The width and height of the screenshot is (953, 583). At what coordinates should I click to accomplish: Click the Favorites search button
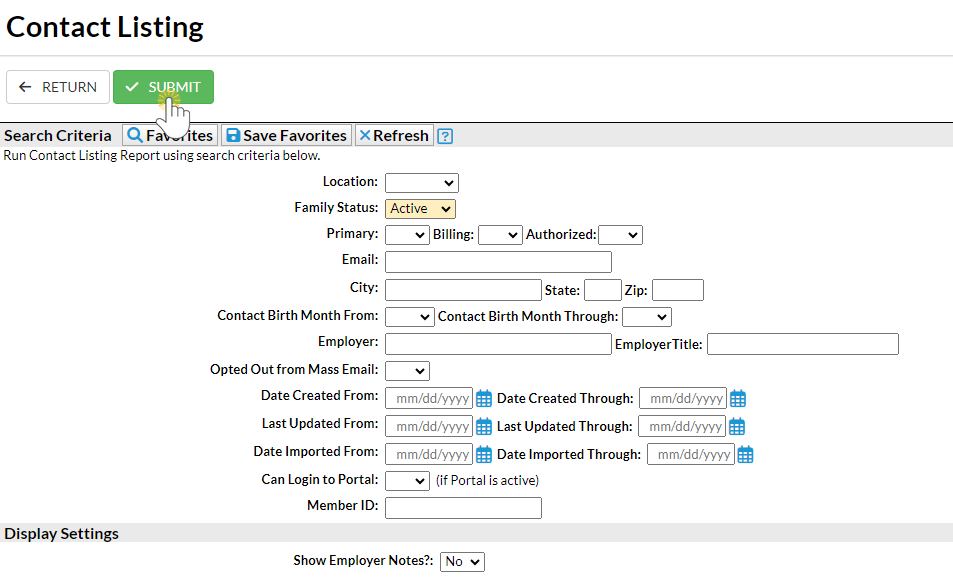pyautogui.click(x=170, y=136)
